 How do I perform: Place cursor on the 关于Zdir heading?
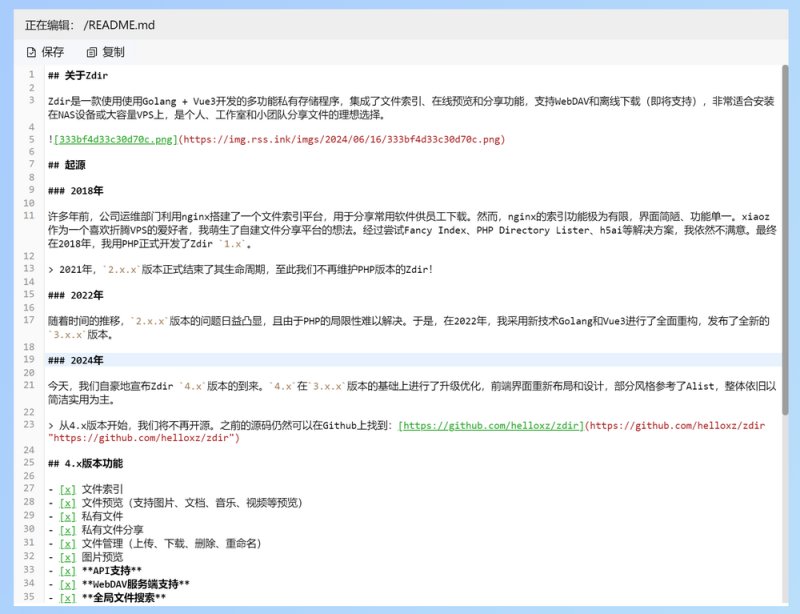tap(78, 76)
